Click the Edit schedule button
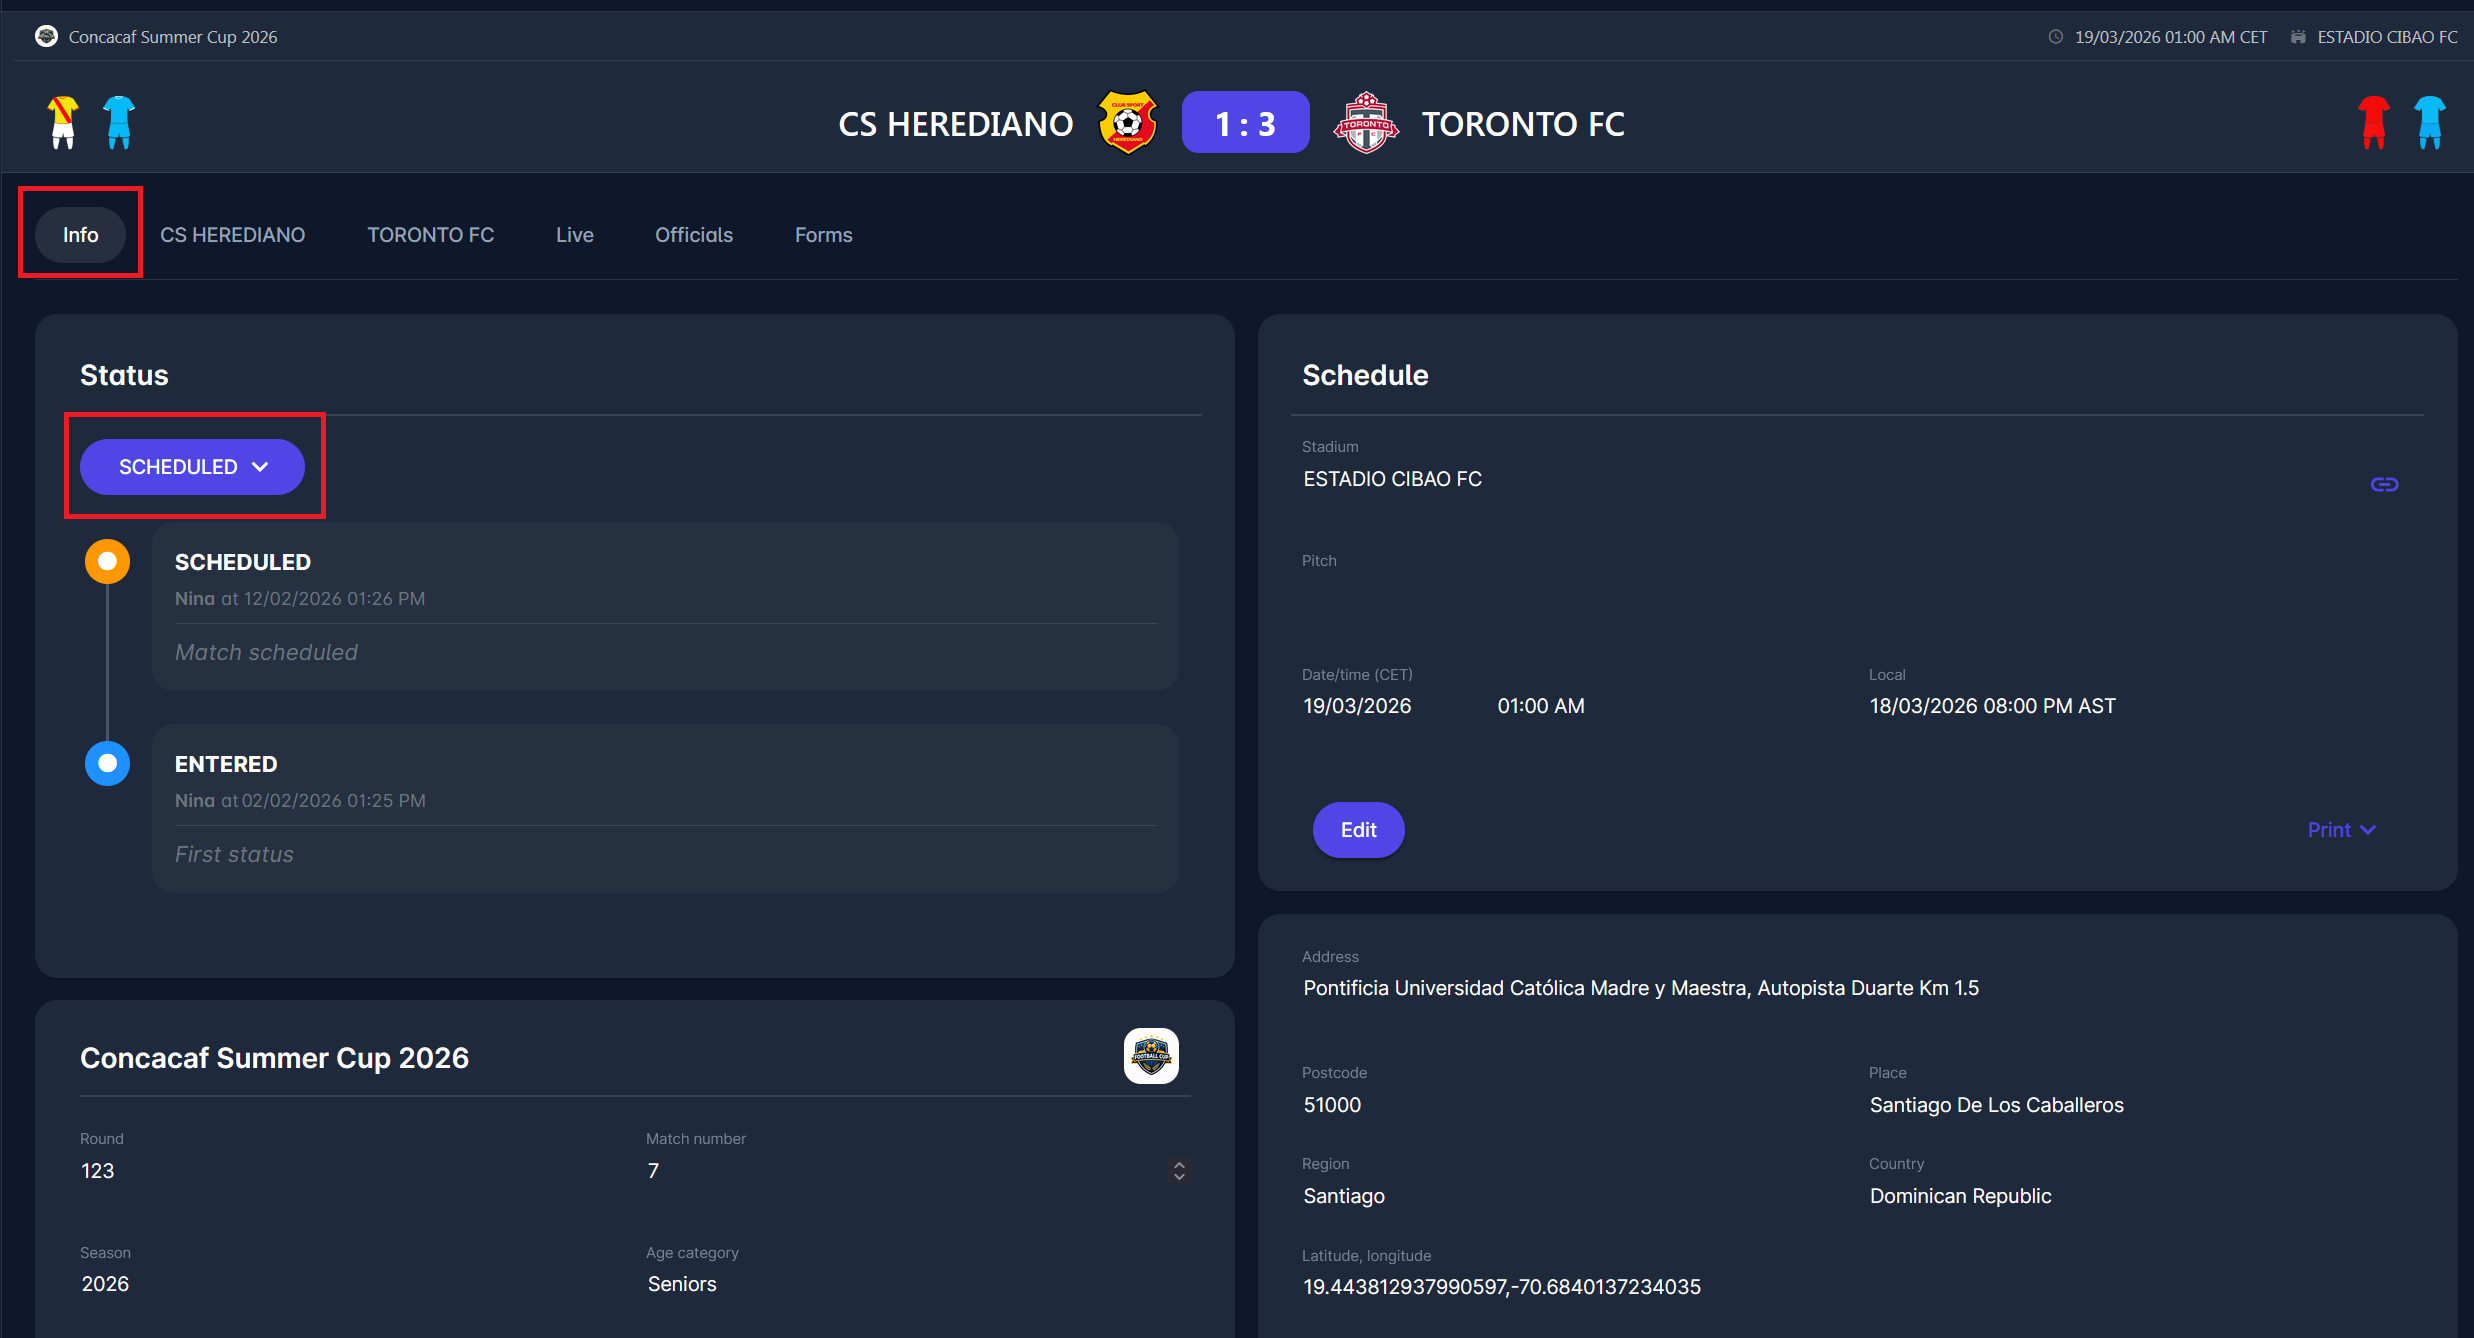Image resolution: width=2474 pixels, height=1338 pixels. (1357, 830)
